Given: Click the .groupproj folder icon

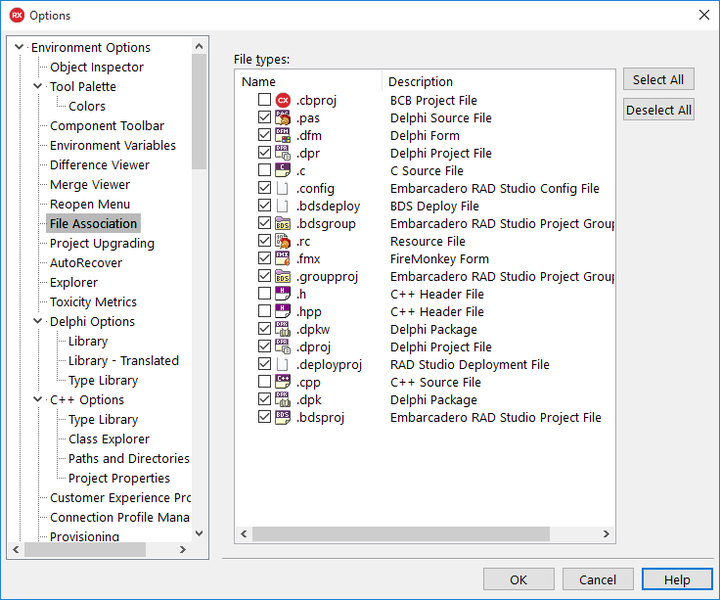Looking at the screenshot, I should [283, 276].
